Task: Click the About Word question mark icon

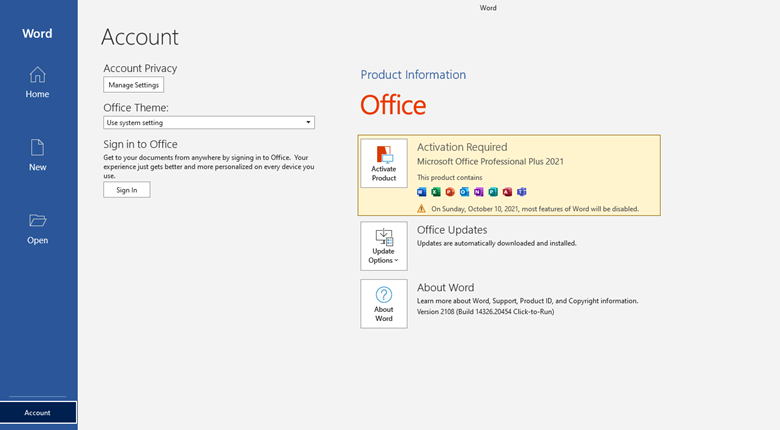Action: tap(384, 295)
